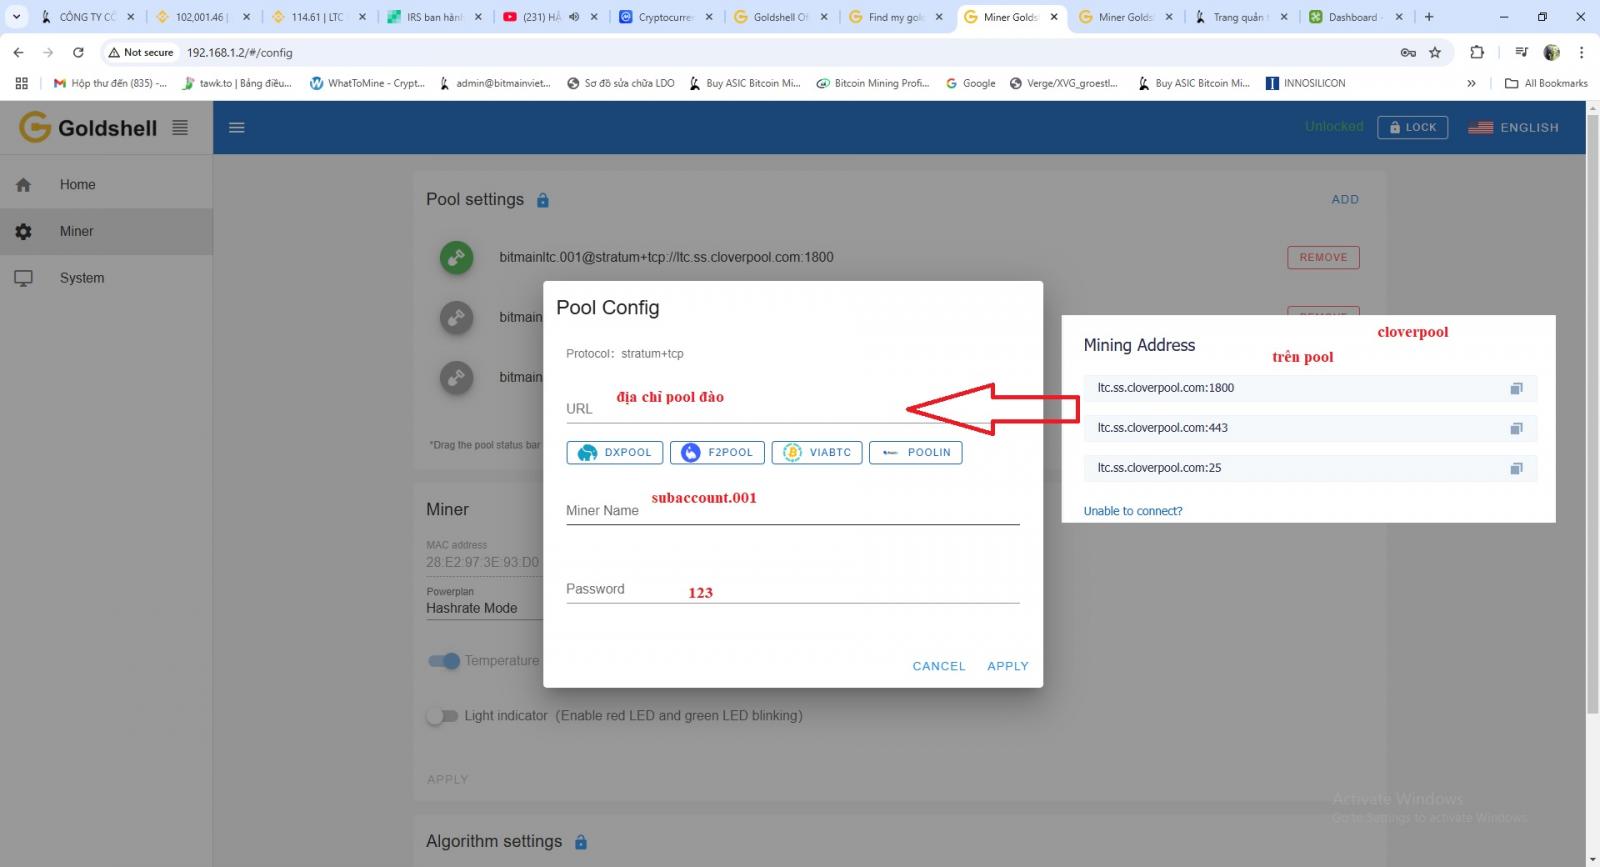Click the browser address bar
Screen dimensions: 1600x867
coord(780,52)
